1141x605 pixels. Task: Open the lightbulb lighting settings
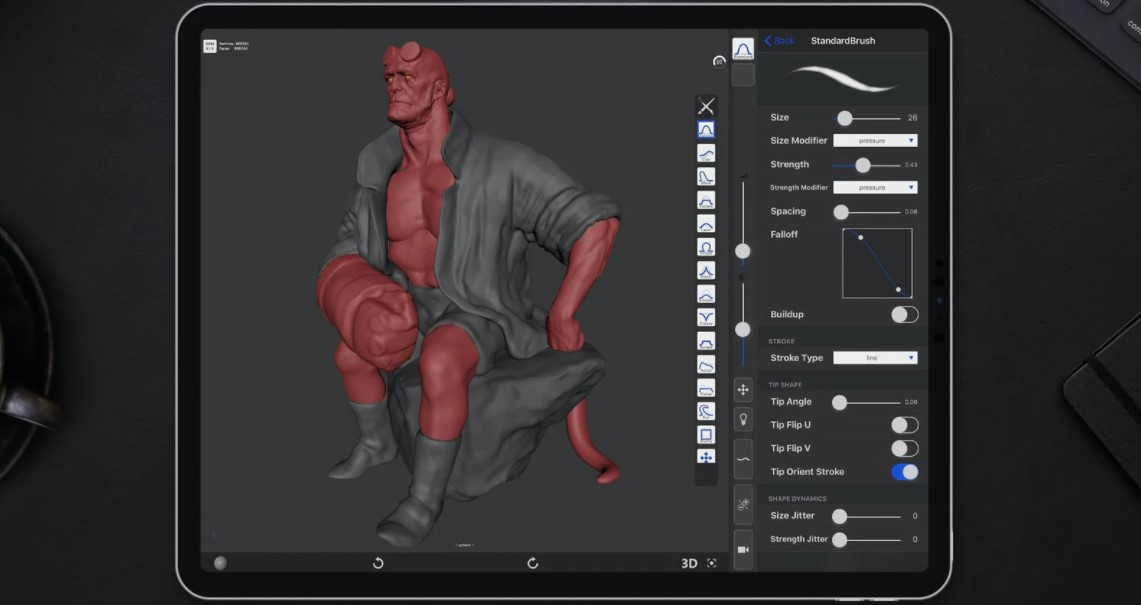click(x=743, y=419)
